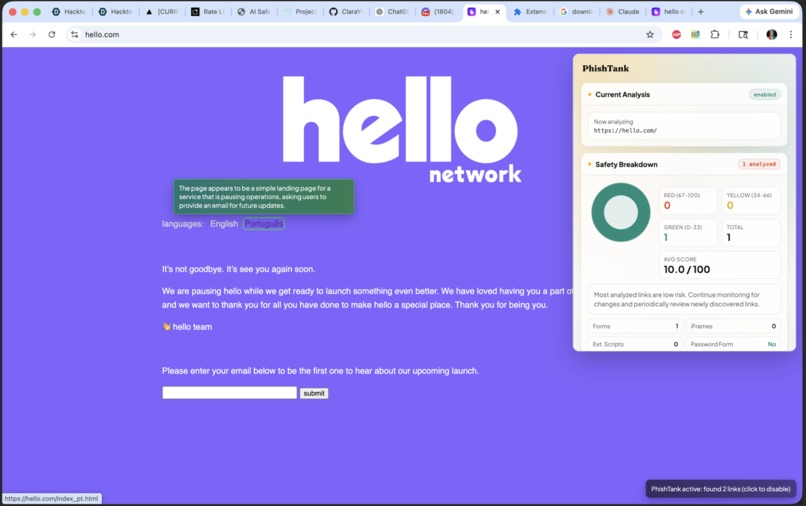Click the extension icon left of the puzzle piece
The height and width of the screenshot is (506, 806).
pos(695,34)
